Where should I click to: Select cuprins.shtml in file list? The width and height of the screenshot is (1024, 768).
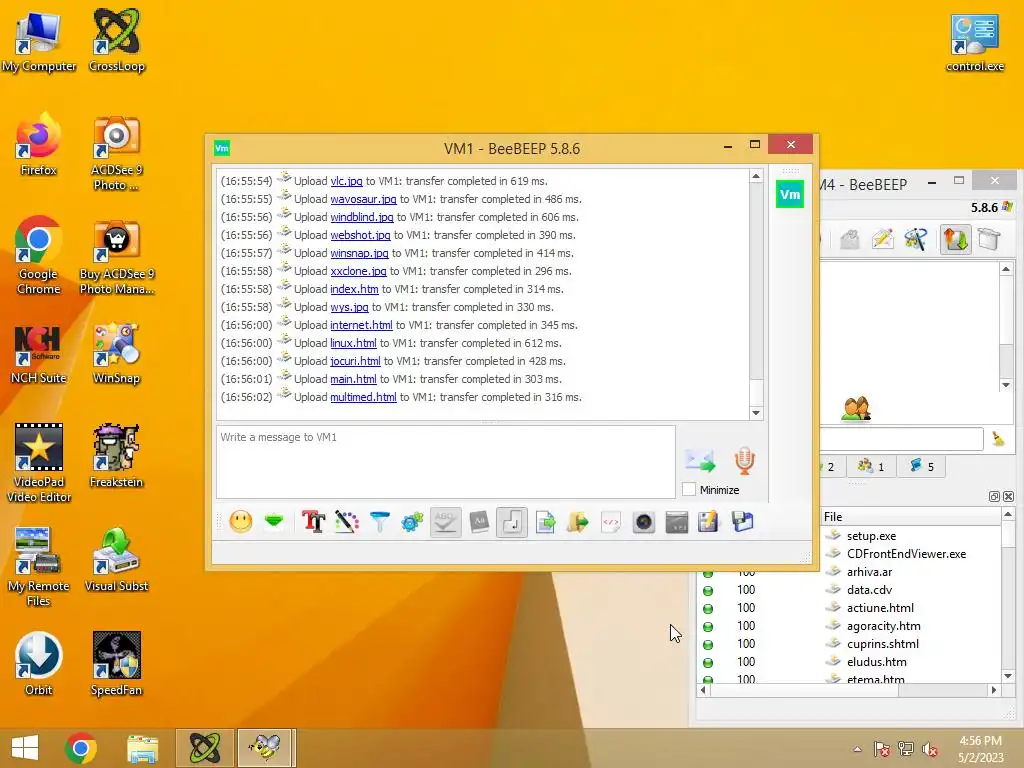tap(883, 644)
